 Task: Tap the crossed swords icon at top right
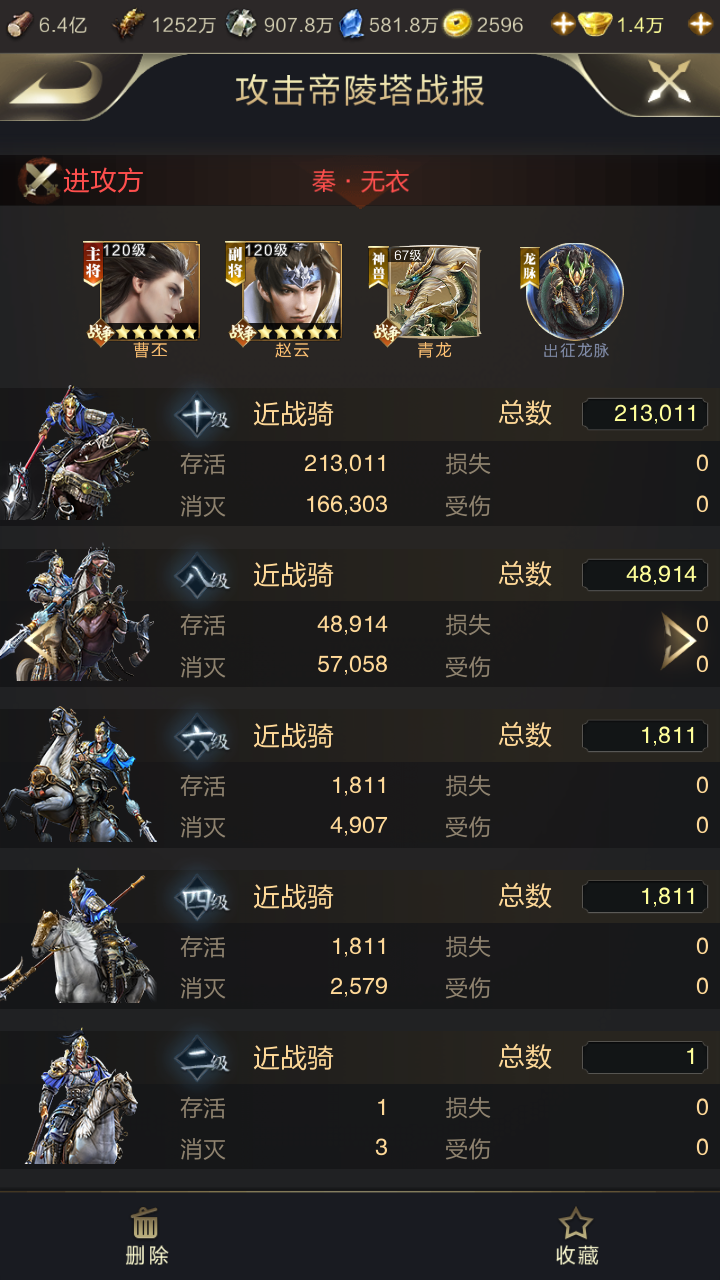(668, 82)
